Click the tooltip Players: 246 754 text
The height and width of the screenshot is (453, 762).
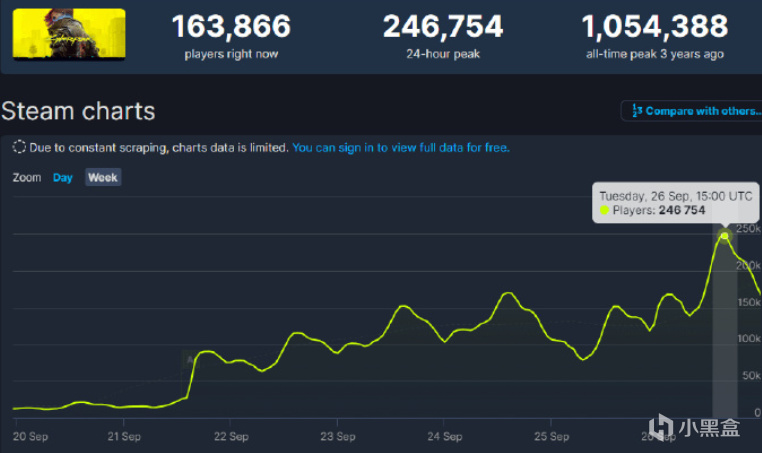(658, 210)
